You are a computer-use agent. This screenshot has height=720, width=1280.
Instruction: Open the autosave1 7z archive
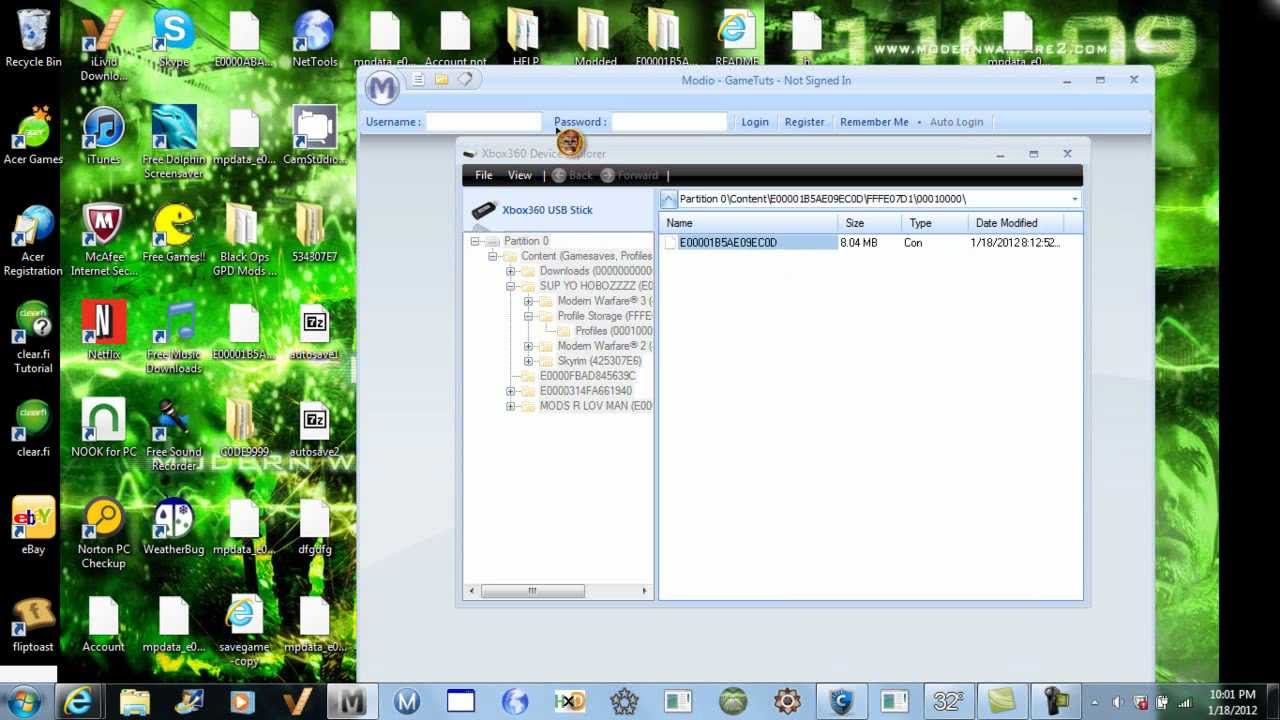tap(314, 331)
